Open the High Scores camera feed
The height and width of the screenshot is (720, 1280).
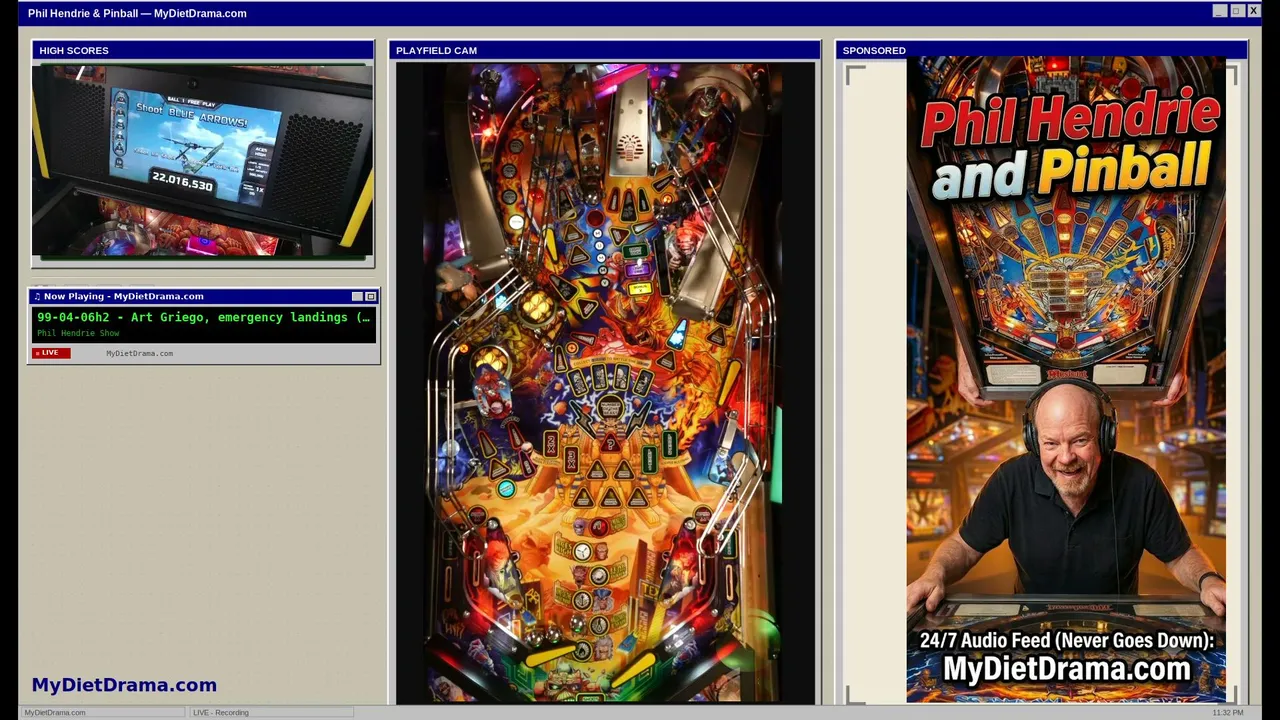pos(202,161)
